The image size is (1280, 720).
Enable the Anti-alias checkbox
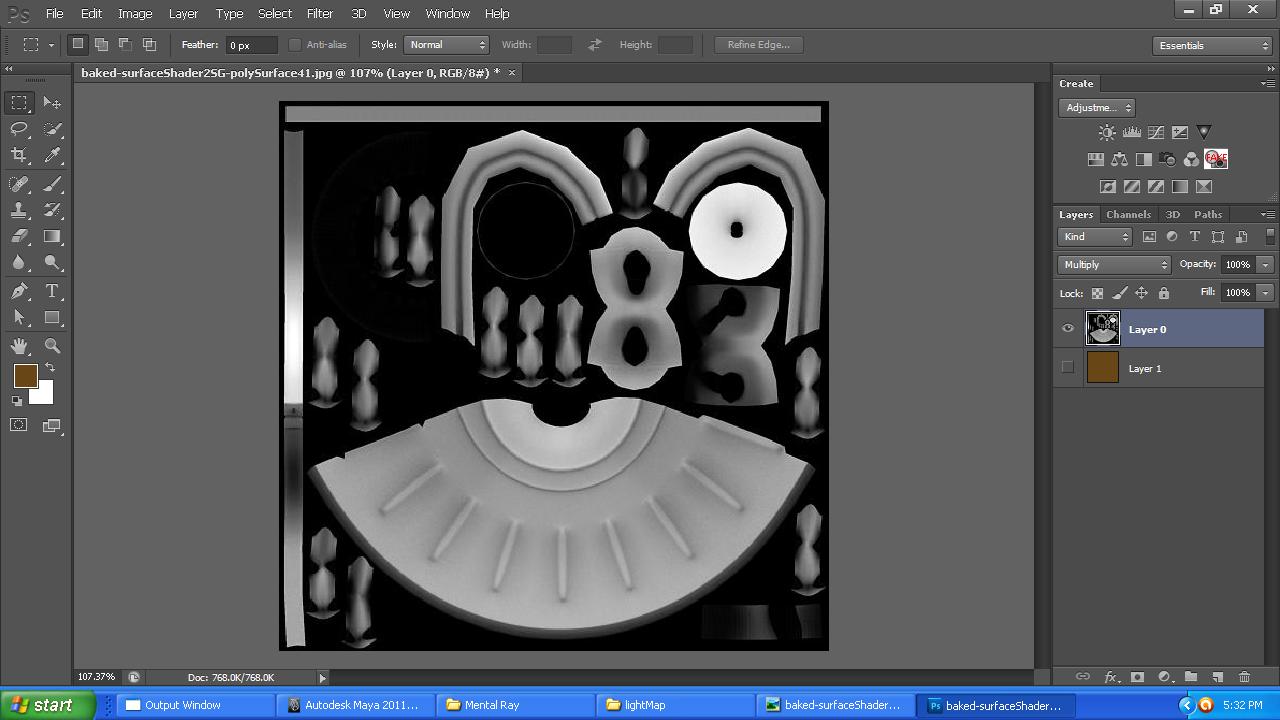(295, 44)
